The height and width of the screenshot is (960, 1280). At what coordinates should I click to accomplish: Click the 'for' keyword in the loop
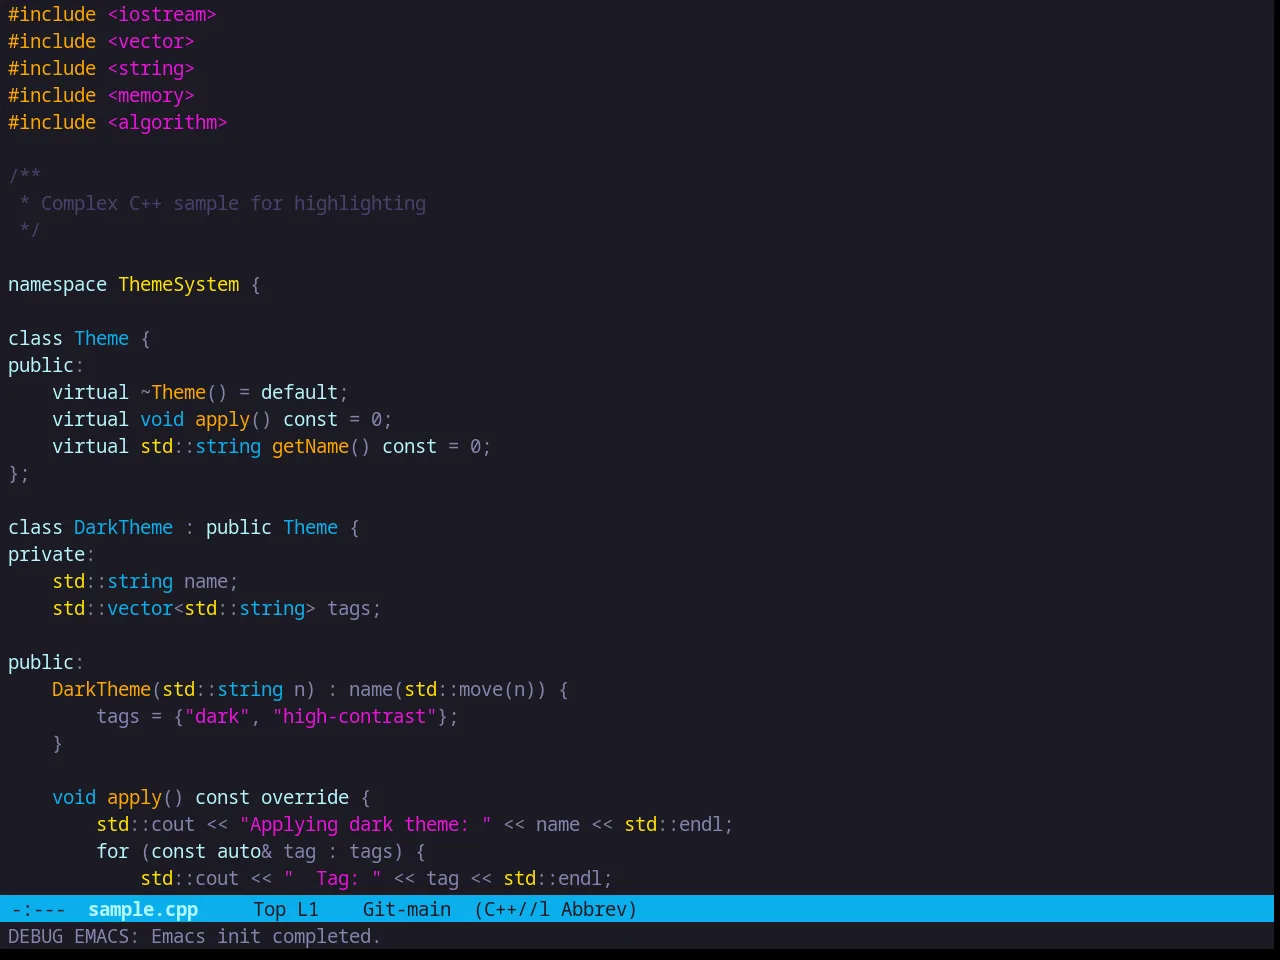[x=112, y=851]
